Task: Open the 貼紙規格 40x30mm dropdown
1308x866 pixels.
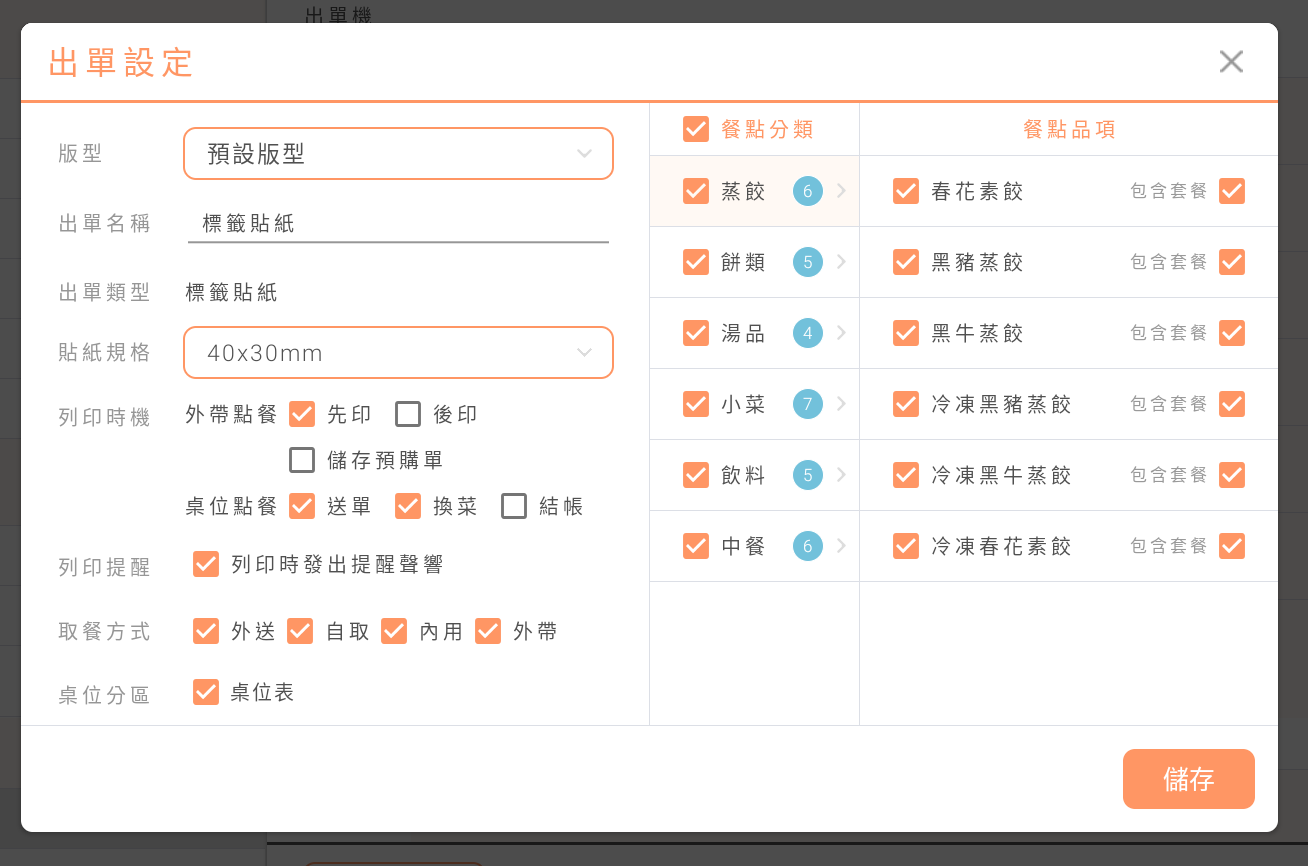Action: (398, 353)
